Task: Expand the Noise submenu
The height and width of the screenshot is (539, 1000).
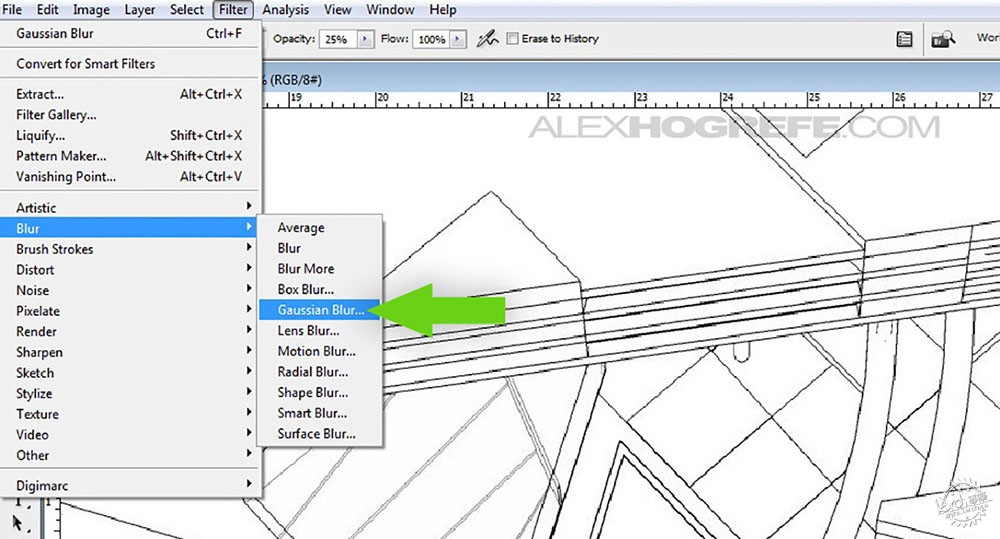Action: pyautogui.click(x=129, y=290)
